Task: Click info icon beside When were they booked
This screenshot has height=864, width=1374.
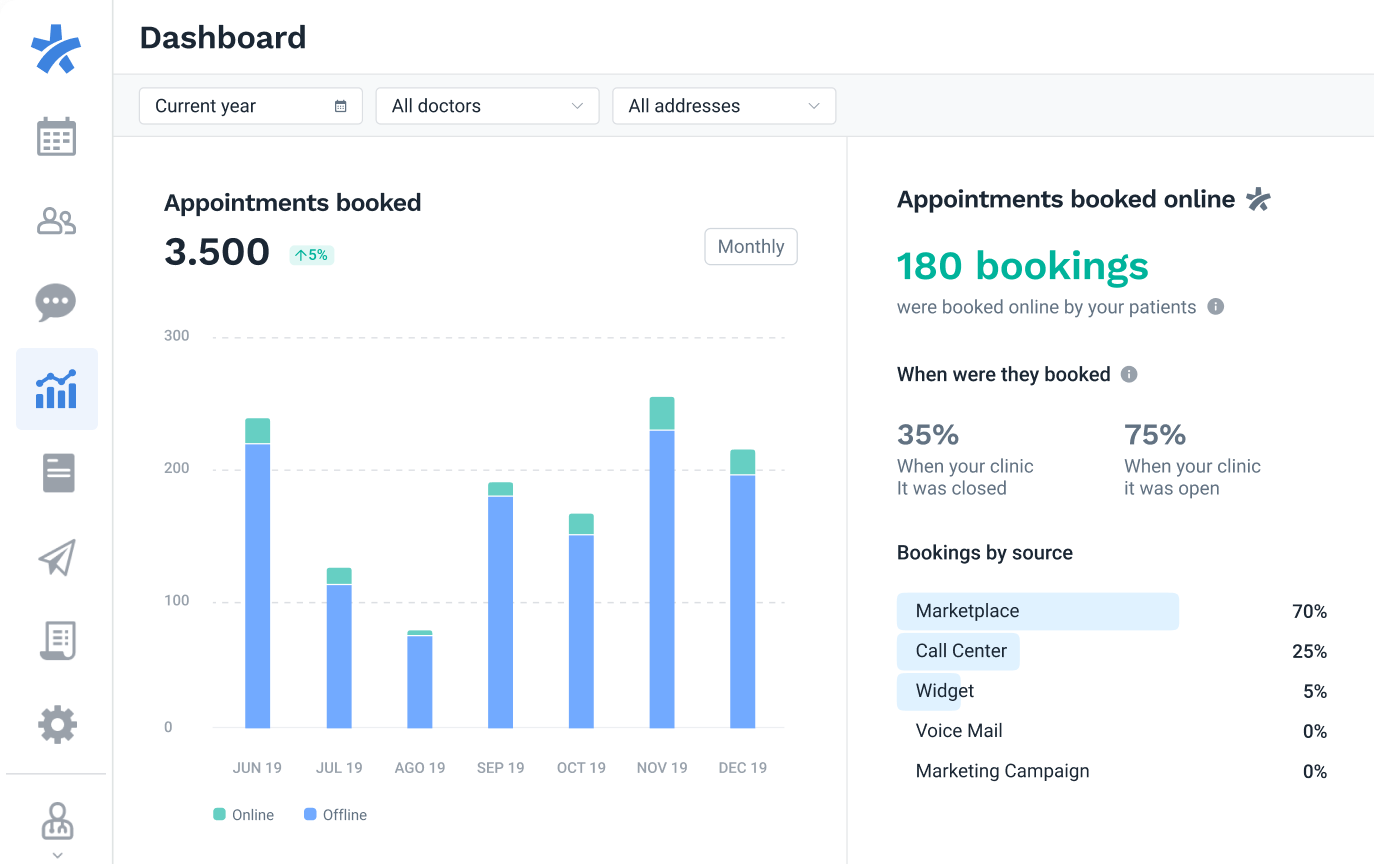Action: 1129,375
